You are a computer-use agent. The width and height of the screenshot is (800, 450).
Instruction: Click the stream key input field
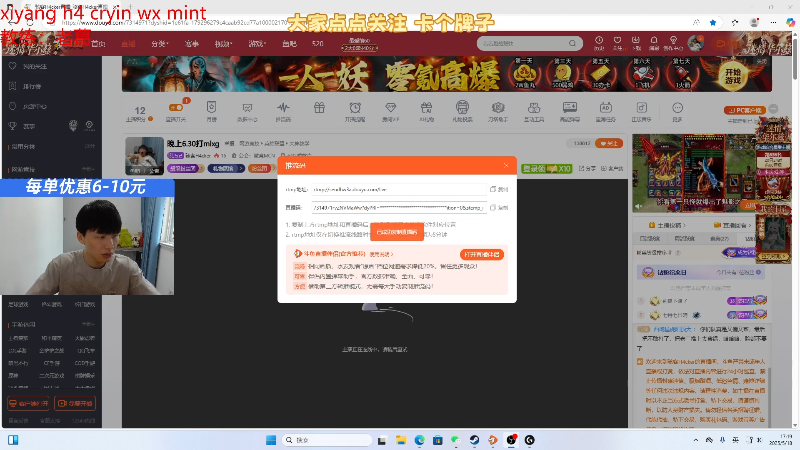[x=398, y=208]
